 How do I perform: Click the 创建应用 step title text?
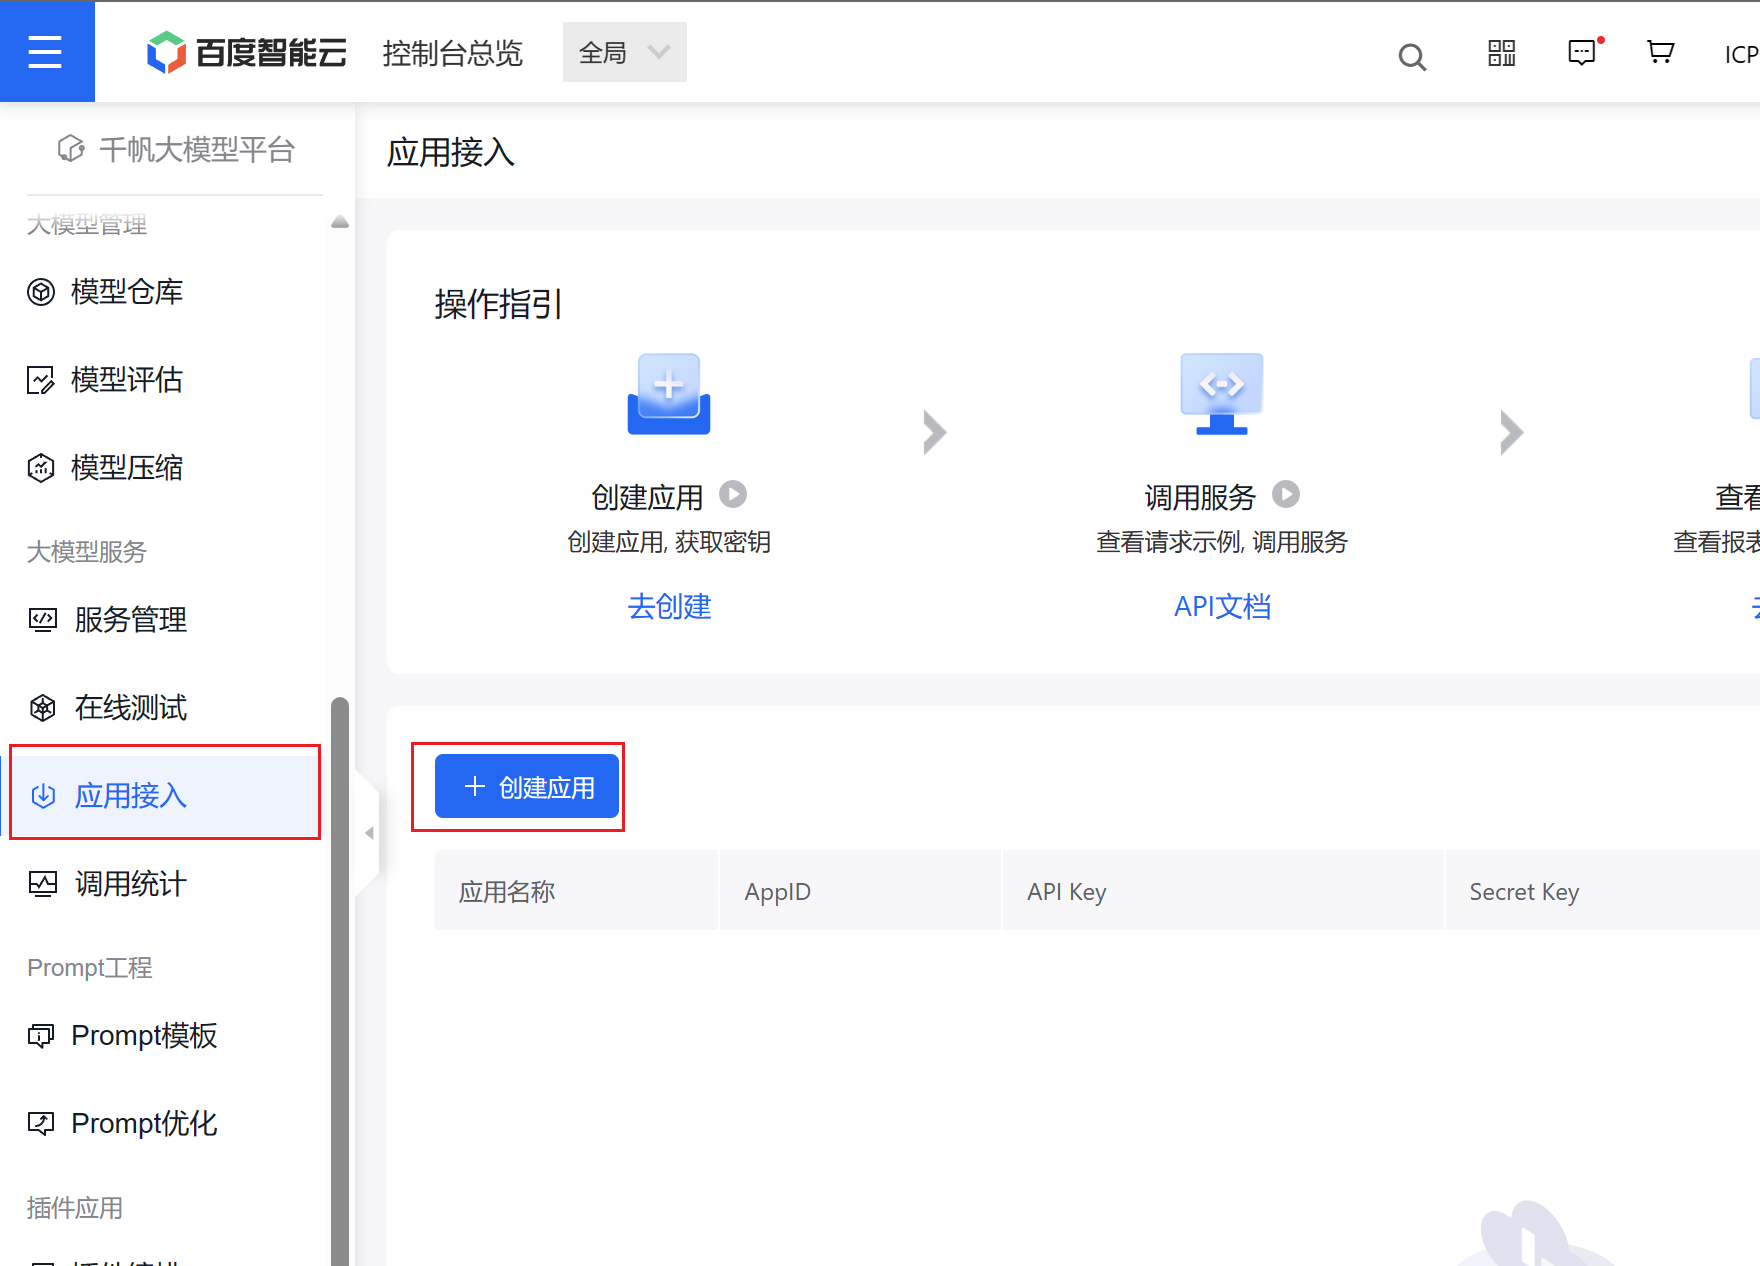[x=647, y=496]
